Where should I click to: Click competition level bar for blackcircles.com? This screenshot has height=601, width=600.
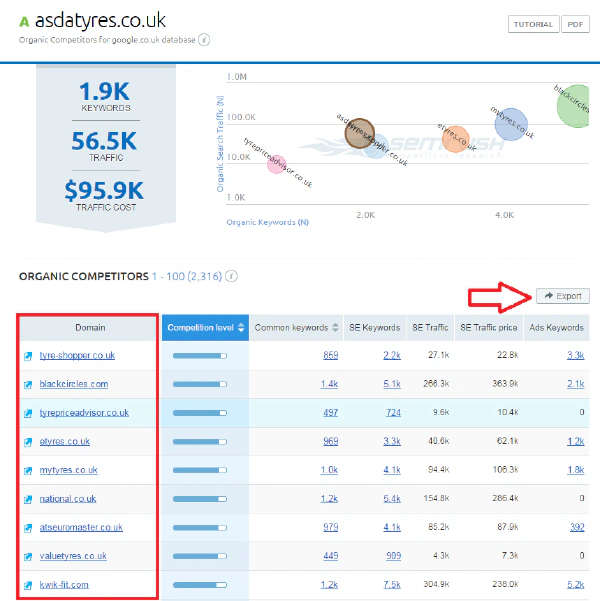point(200,384)
